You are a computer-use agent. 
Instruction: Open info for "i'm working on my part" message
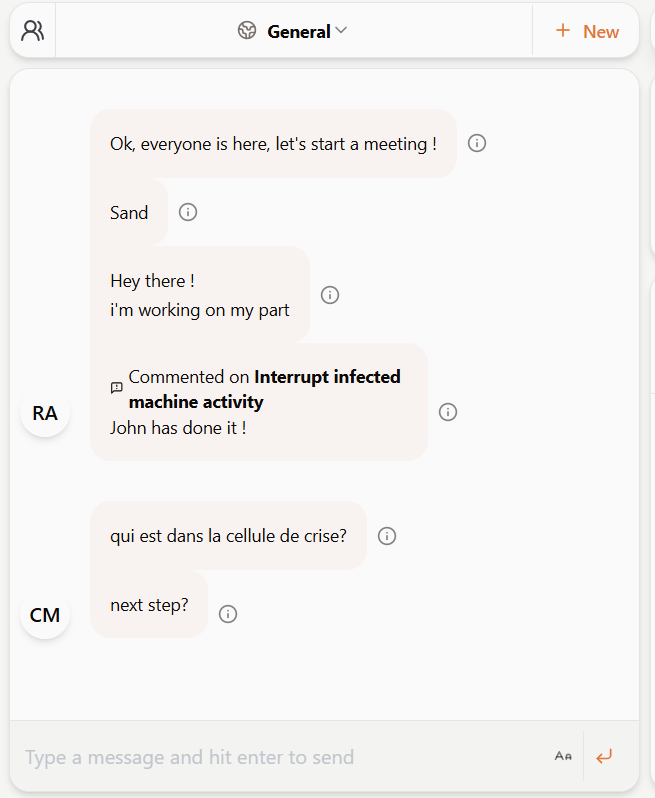(330, 295)
